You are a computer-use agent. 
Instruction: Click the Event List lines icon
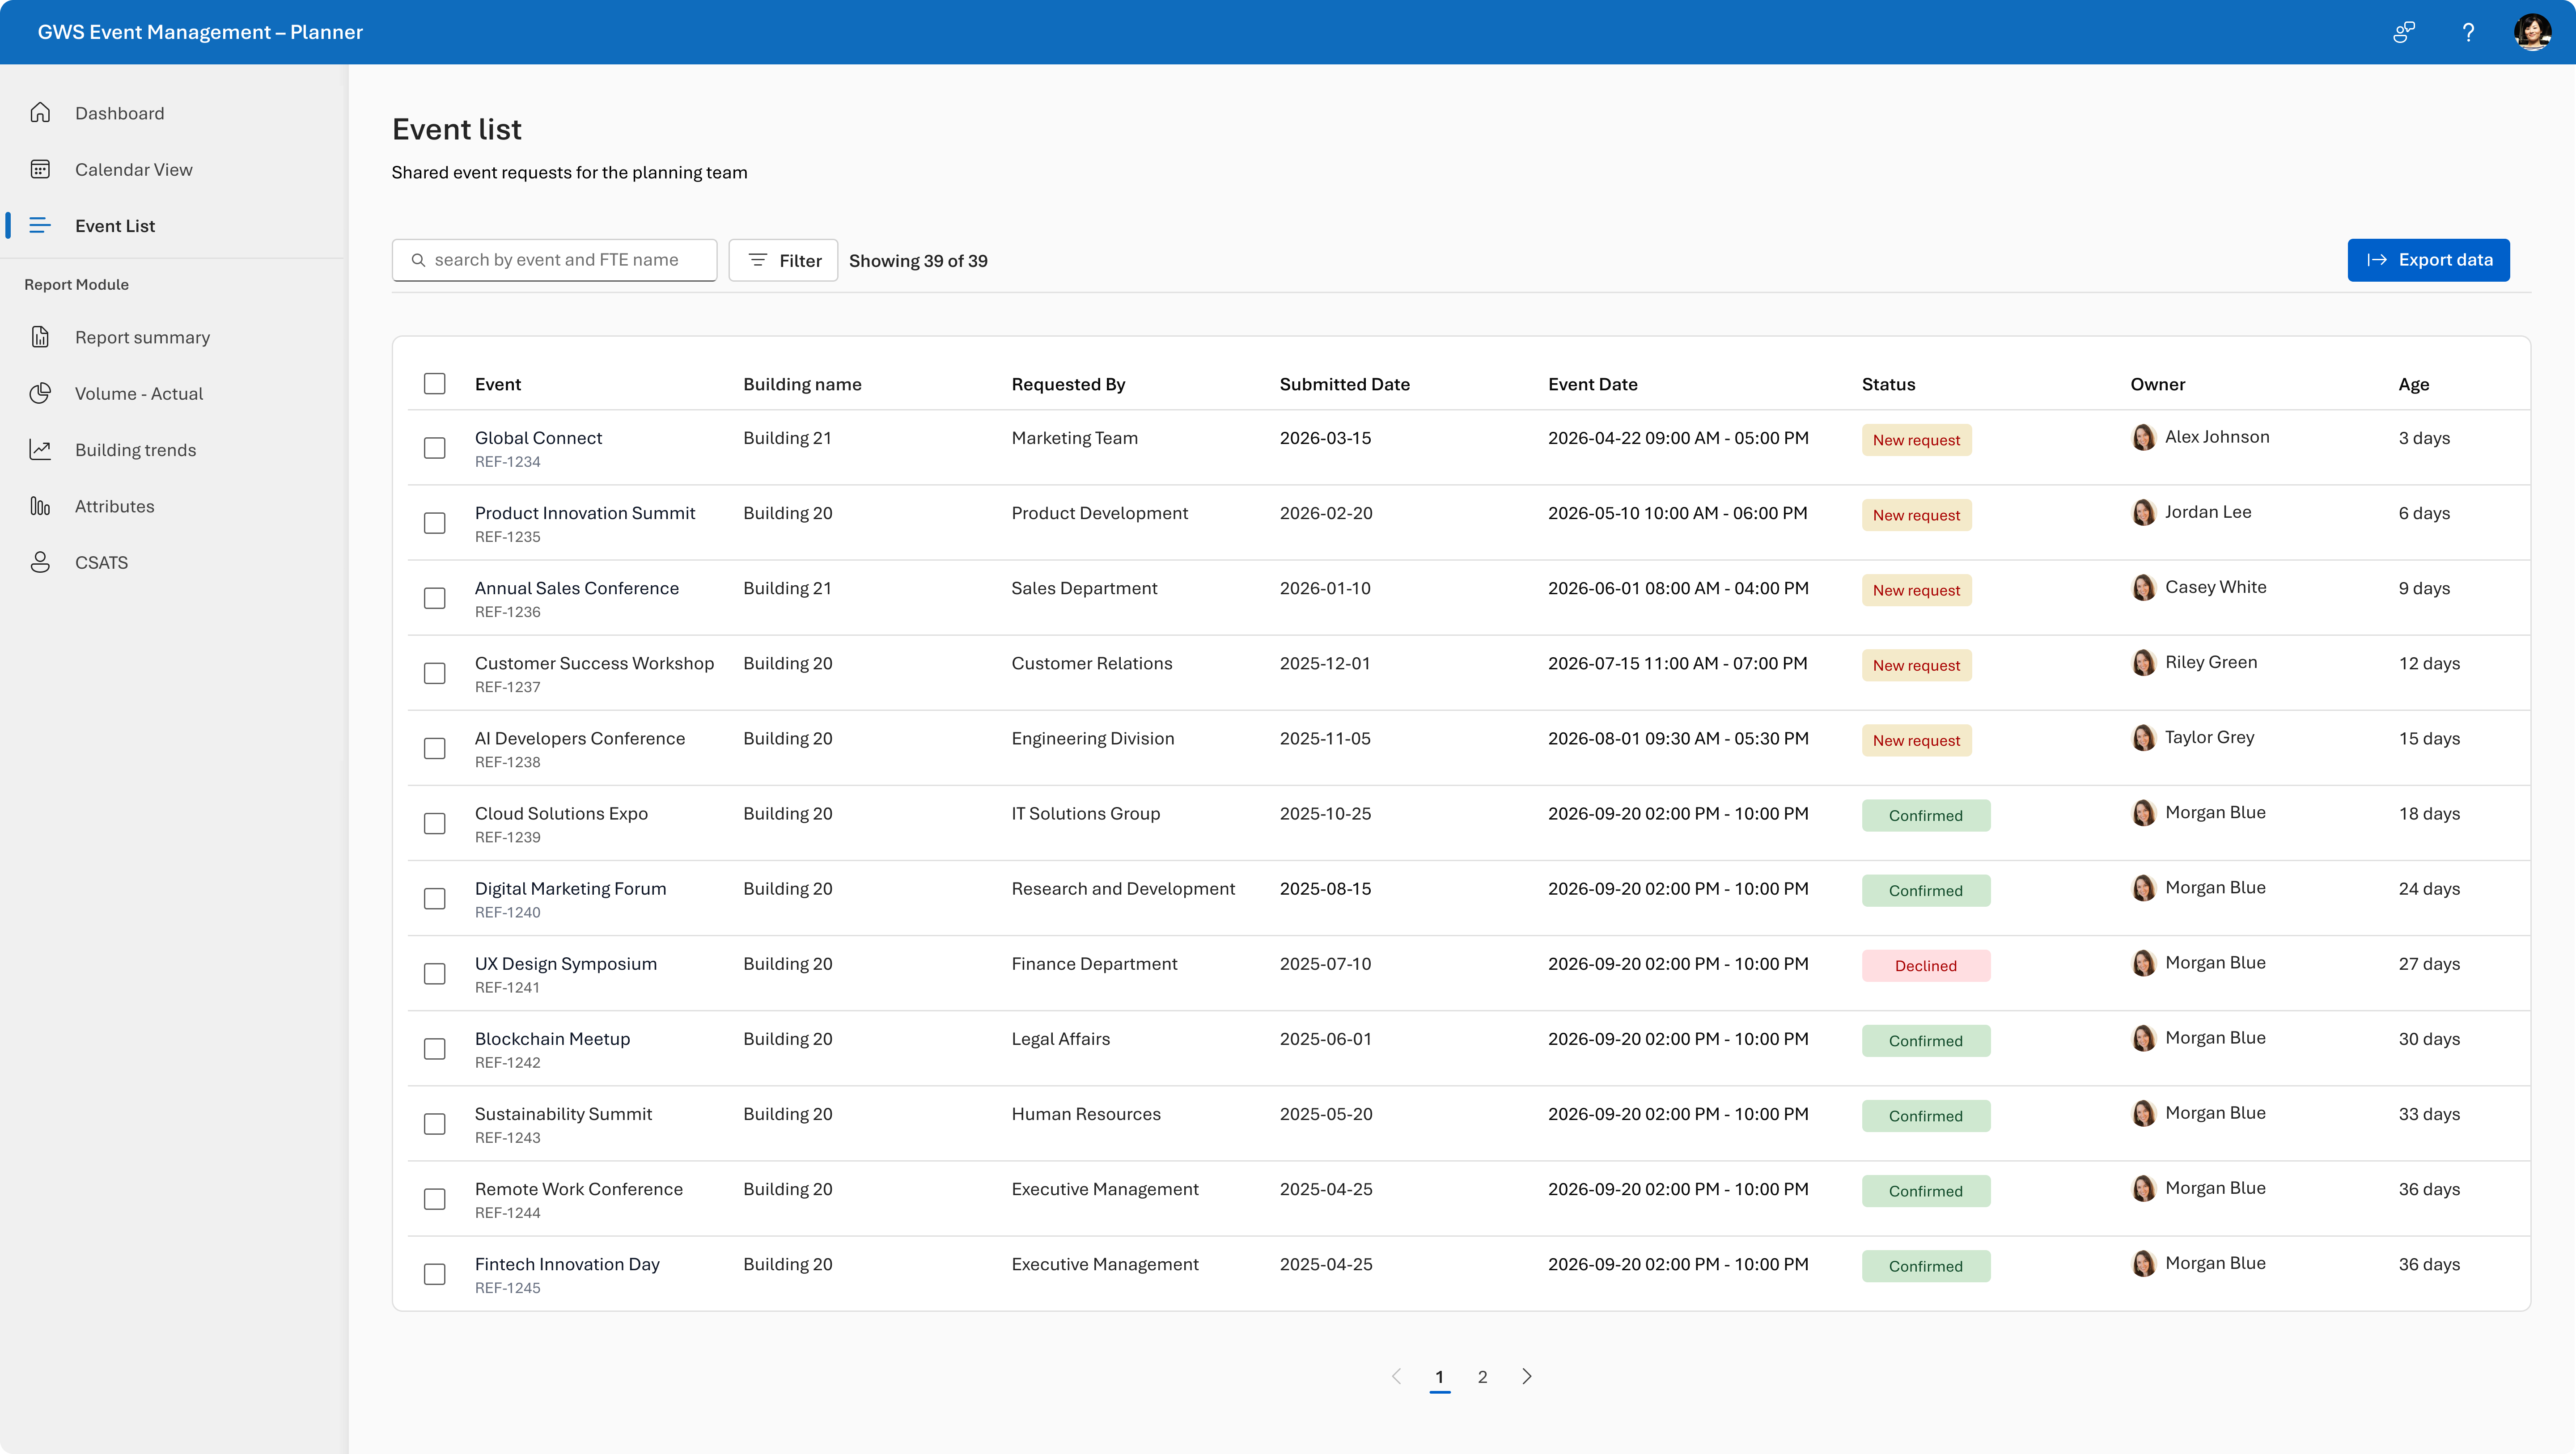pyautogui.click(x=40, y=226)
